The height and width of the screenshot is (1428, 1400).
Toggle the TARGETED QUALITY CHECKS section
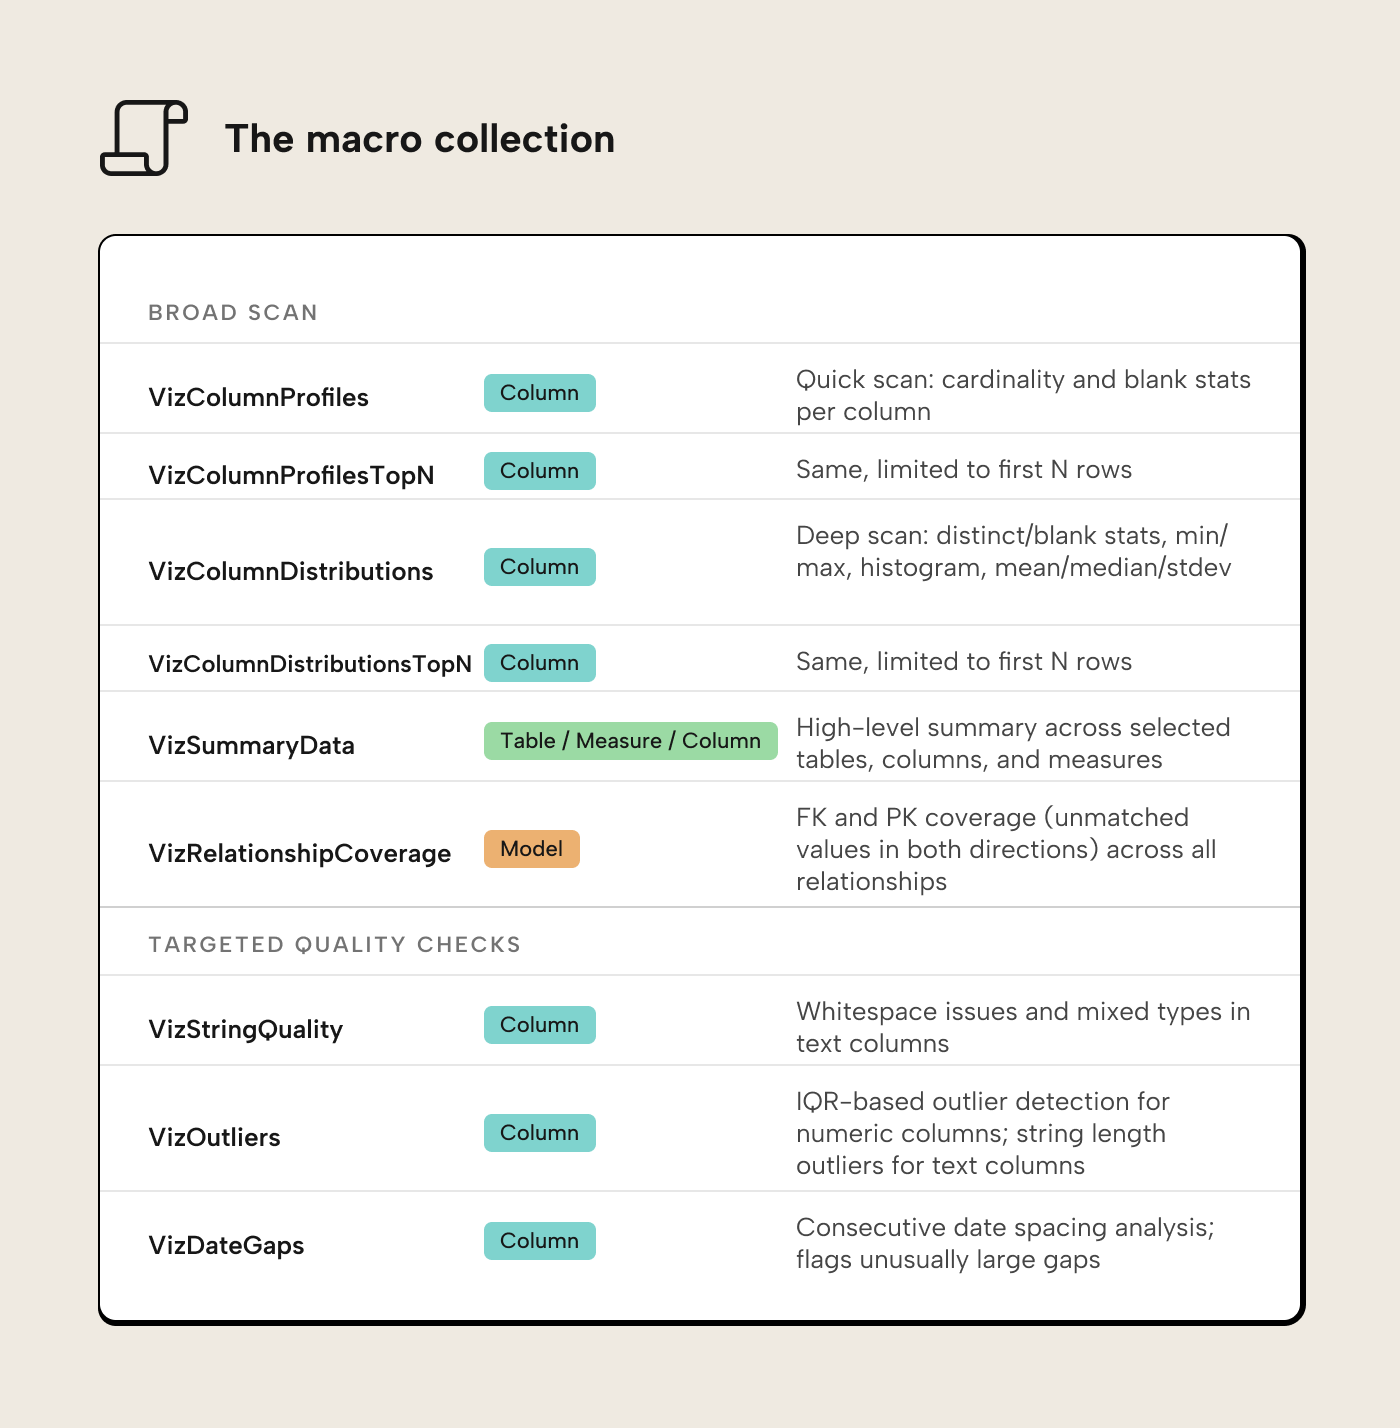click(334, 943)
